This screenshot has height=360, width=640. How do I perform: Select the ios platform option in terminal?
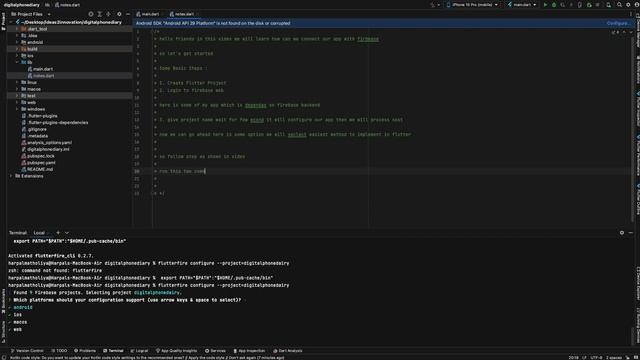click(x=18, y=315)
